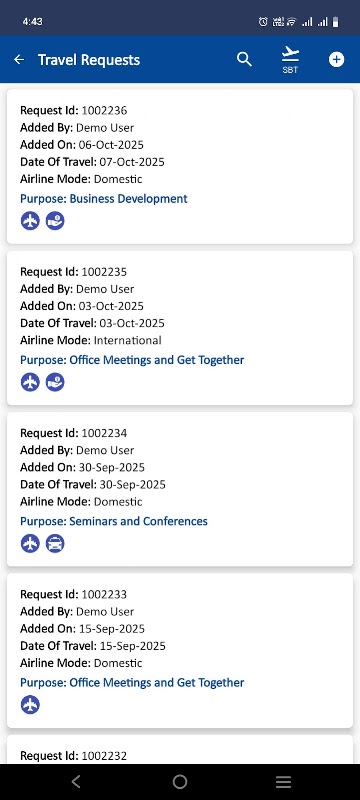The height and width of the screenshot is (800, 360).
Task: Click Added On 30-Sep-2025
Action: pos(82,467)
